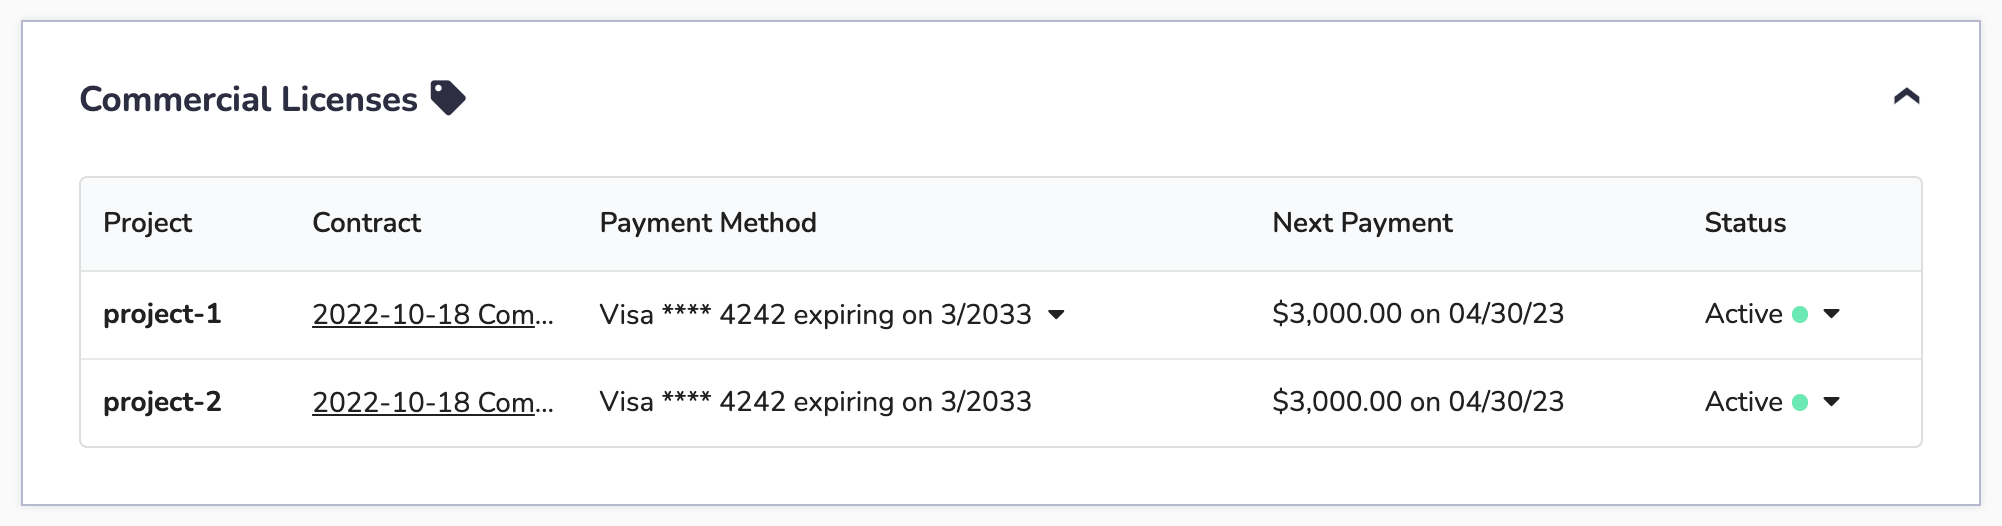2002x526 pixels.
Task: Collapse the Commercial Licenses section with chevron
Action: click(1906, 97)
